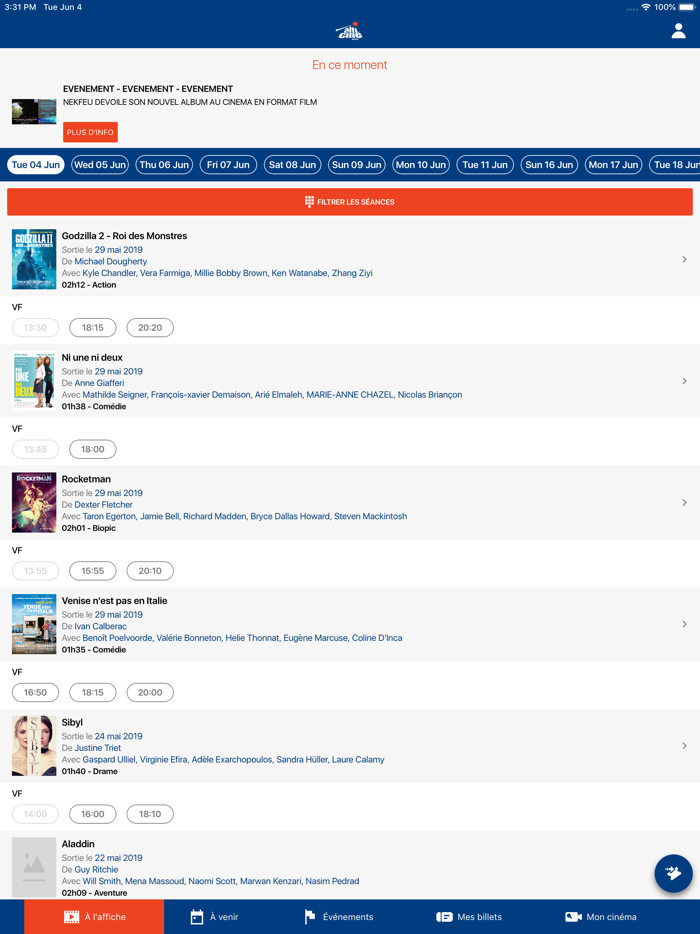This screenshot has height=934, width=700.
Task: Book Rocketman at 15:55
Action: (93, 571)
